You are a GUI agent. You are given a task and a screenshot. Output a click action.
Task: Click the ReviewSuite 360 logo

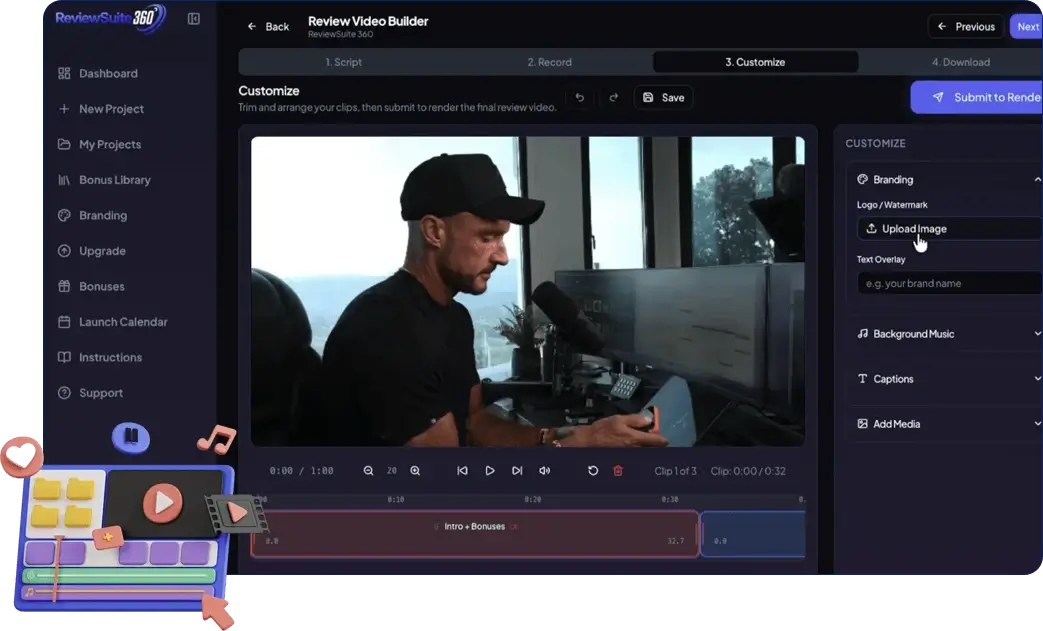(110, 18)
